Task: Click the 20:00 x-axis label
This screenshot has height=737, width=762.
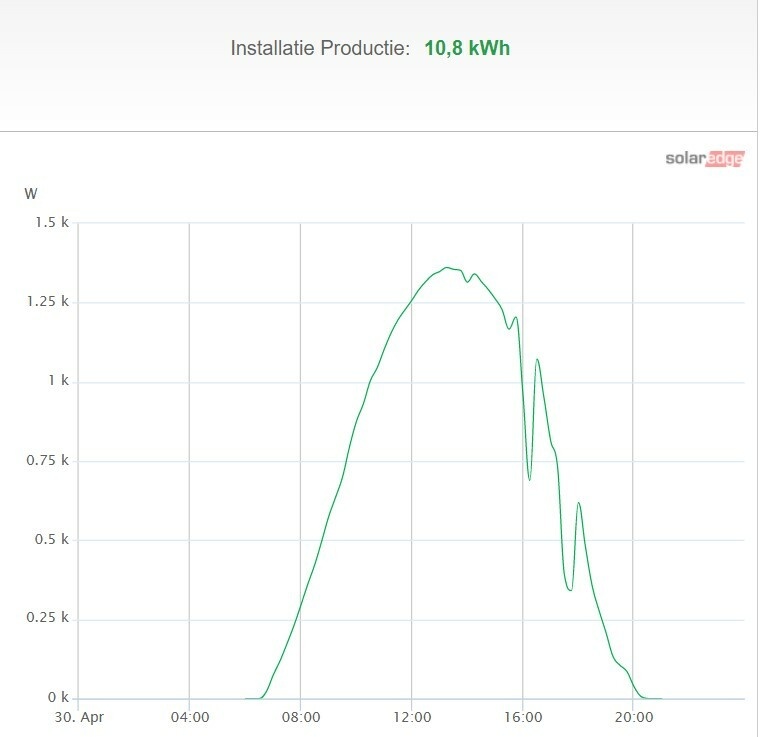Action: [x=634, y=717]
